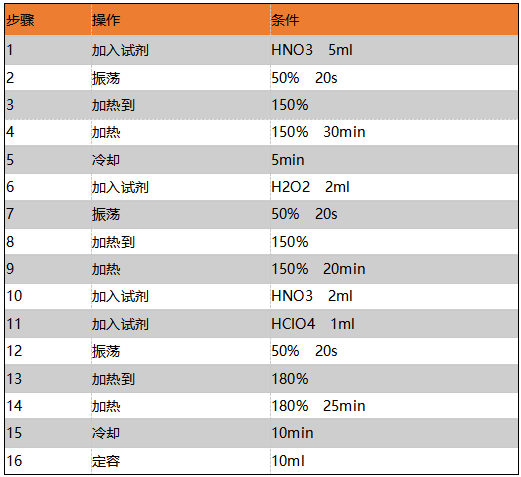521x477 pixels.
Task: Select the HClO4 1ml cell
Action: tap(394, 324)
